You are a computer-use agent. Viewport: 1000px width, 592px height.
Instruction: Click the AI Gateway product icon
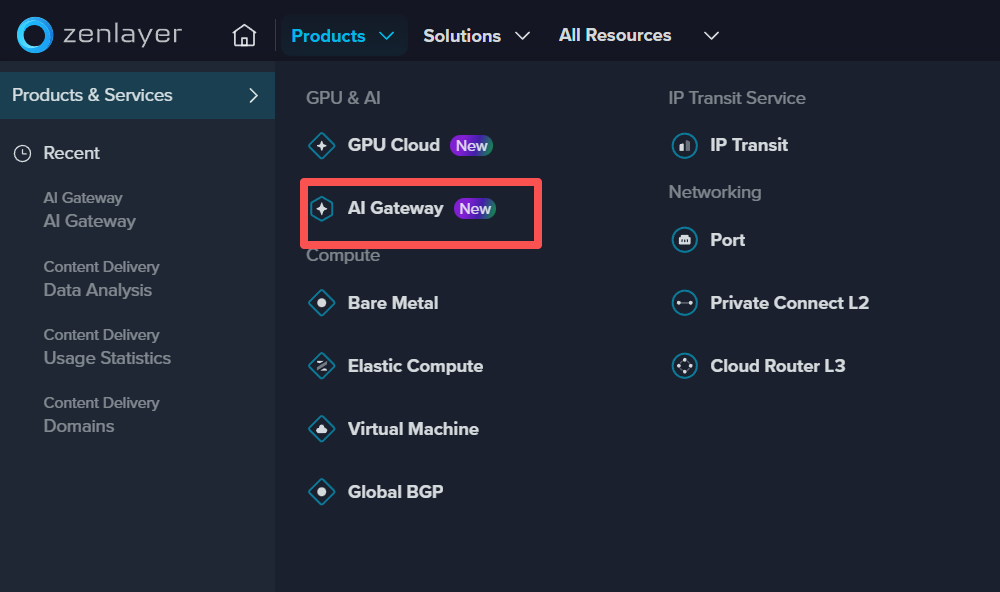pyautogui.click(x=321, y=209)
